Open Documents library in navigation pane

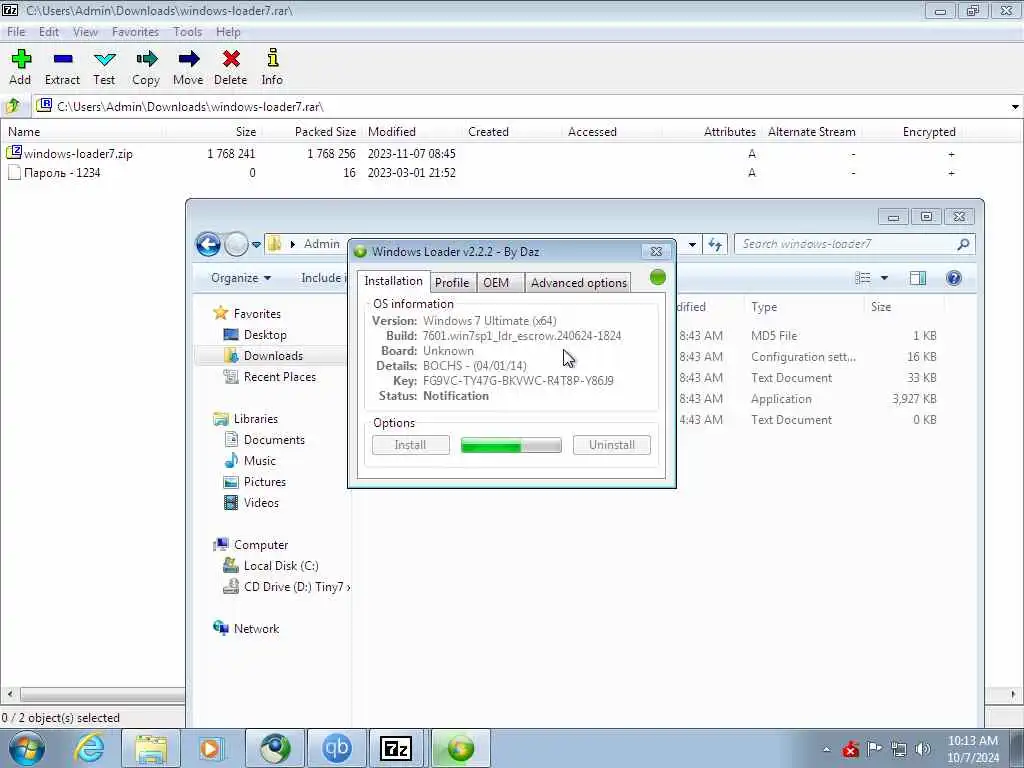[x=274, y=440]
